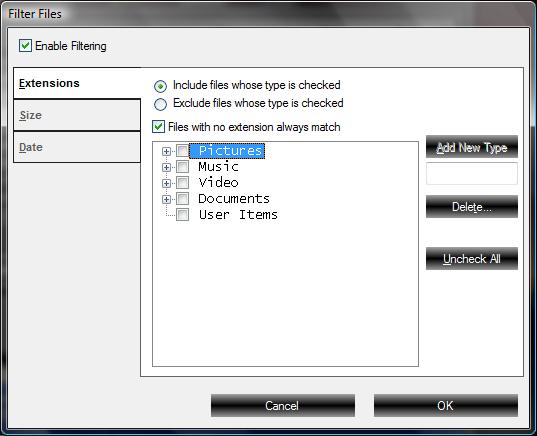Check the Documents type checkbox
This screenshot has width=537, height=436.
coord(182,199)
